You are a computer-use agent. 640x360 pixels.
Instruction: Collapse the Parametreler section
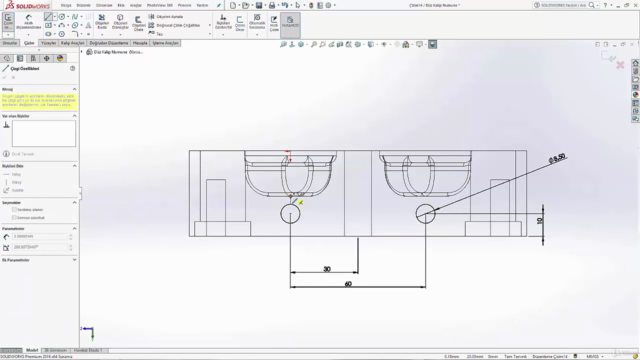(74, 229)
